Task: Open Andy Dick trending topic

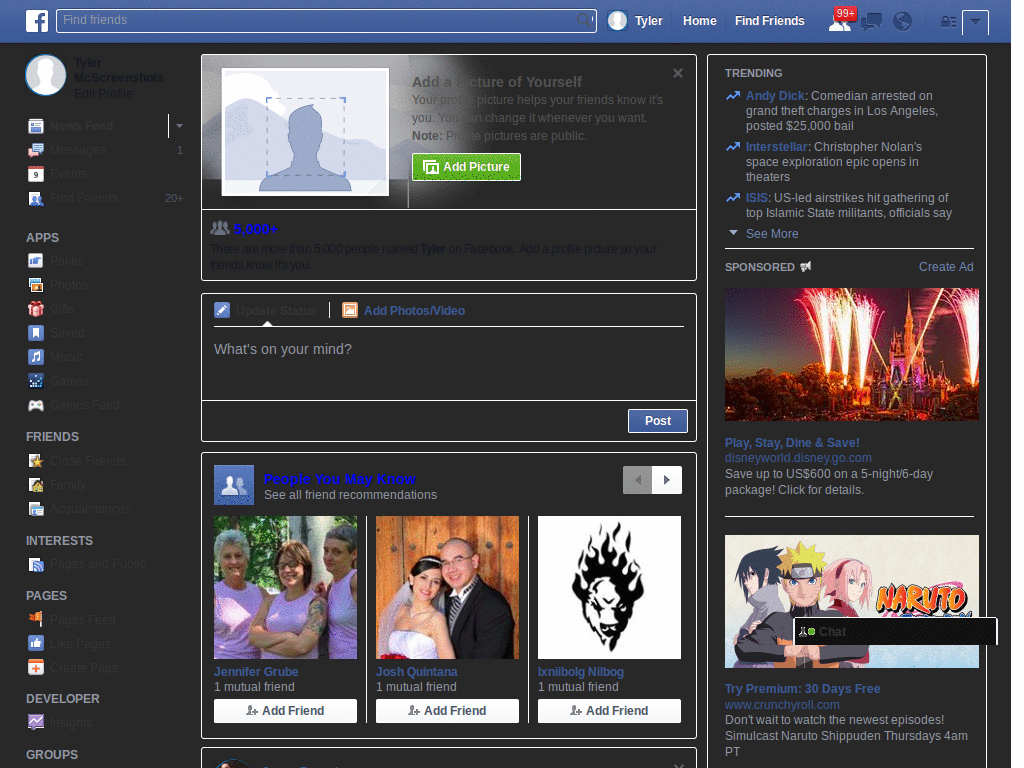Action: pos(776,96)
